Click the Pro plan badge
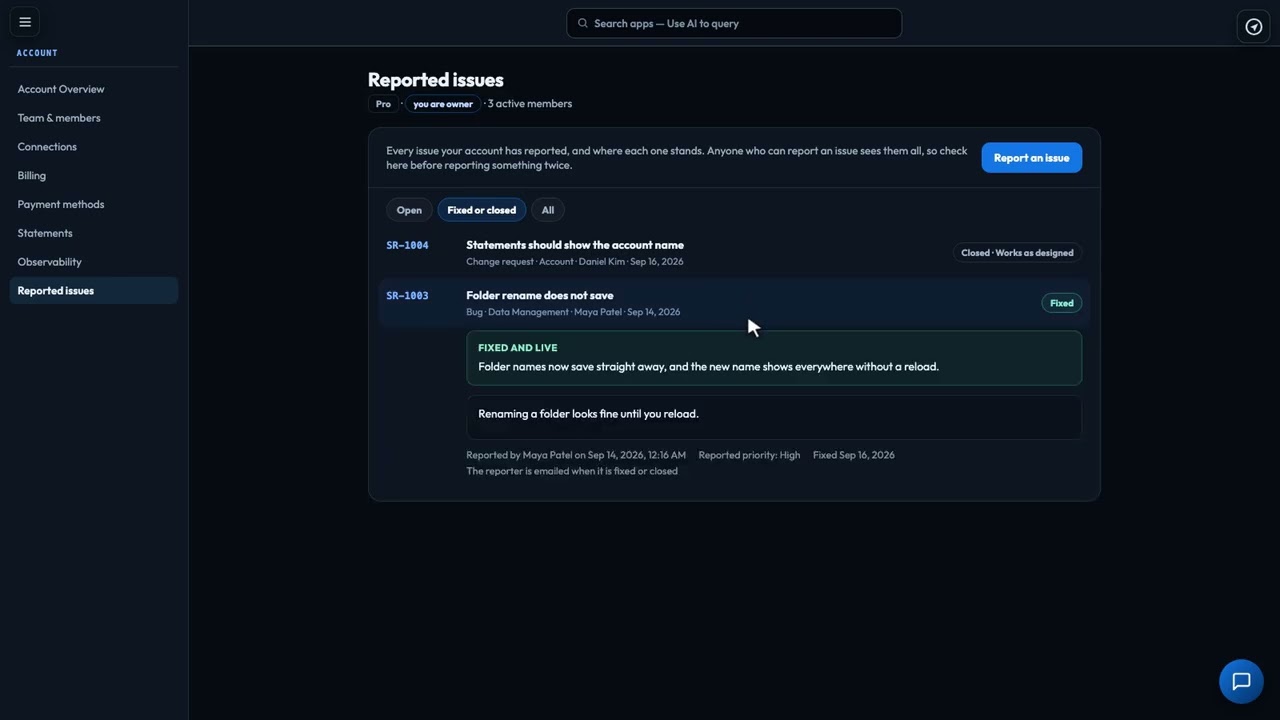This screenshot has width=1280, height=720. tap(383, 104)
